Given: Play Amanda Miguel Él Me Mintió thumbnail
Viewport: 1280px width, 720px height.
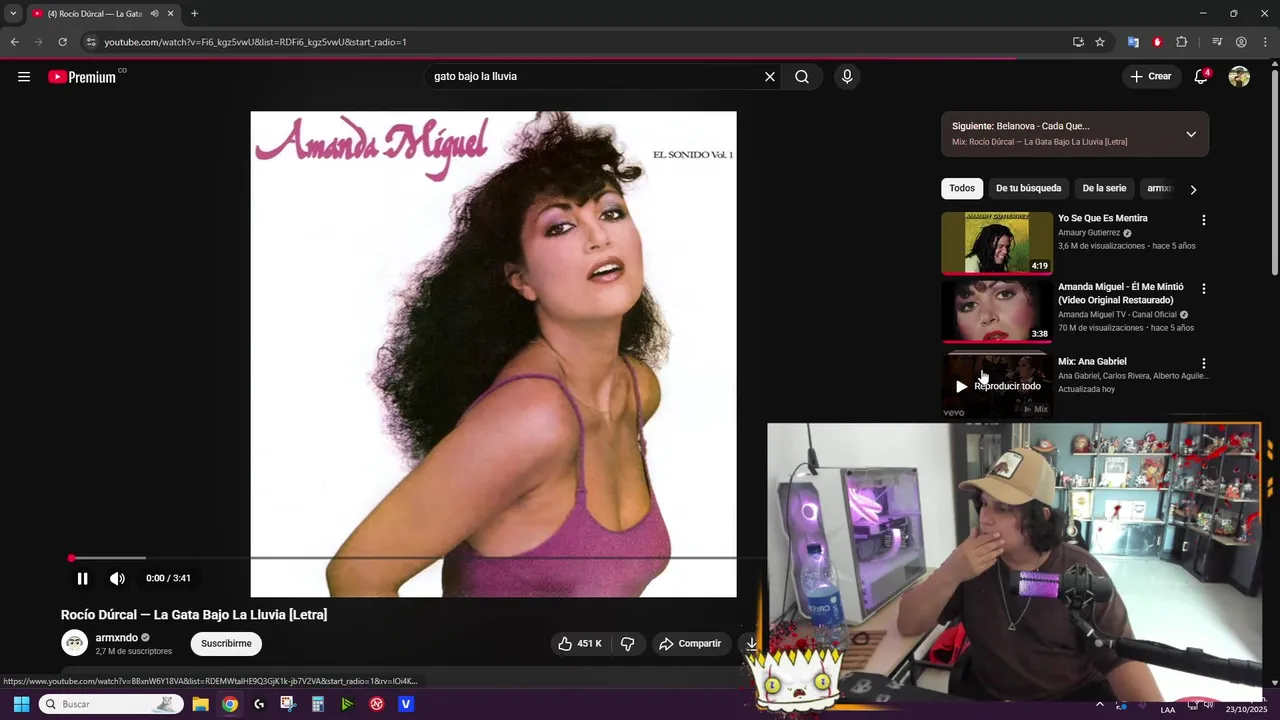Looking at the screenshot, I should coord(997,311).
